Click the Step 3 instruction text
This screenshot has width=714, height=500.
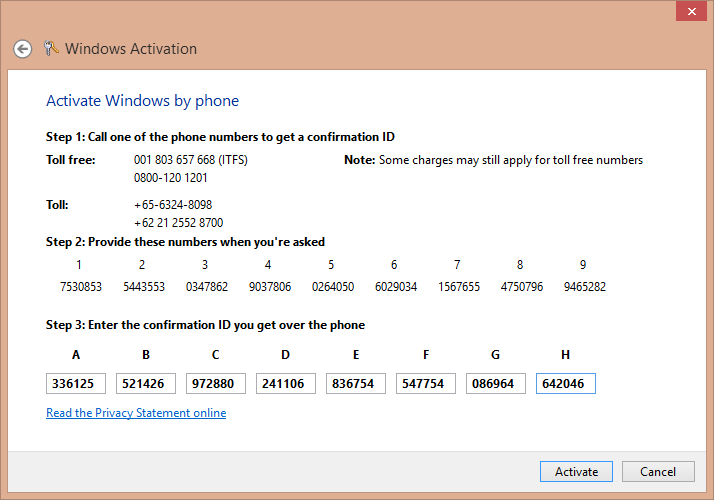[x=205, y=325]
